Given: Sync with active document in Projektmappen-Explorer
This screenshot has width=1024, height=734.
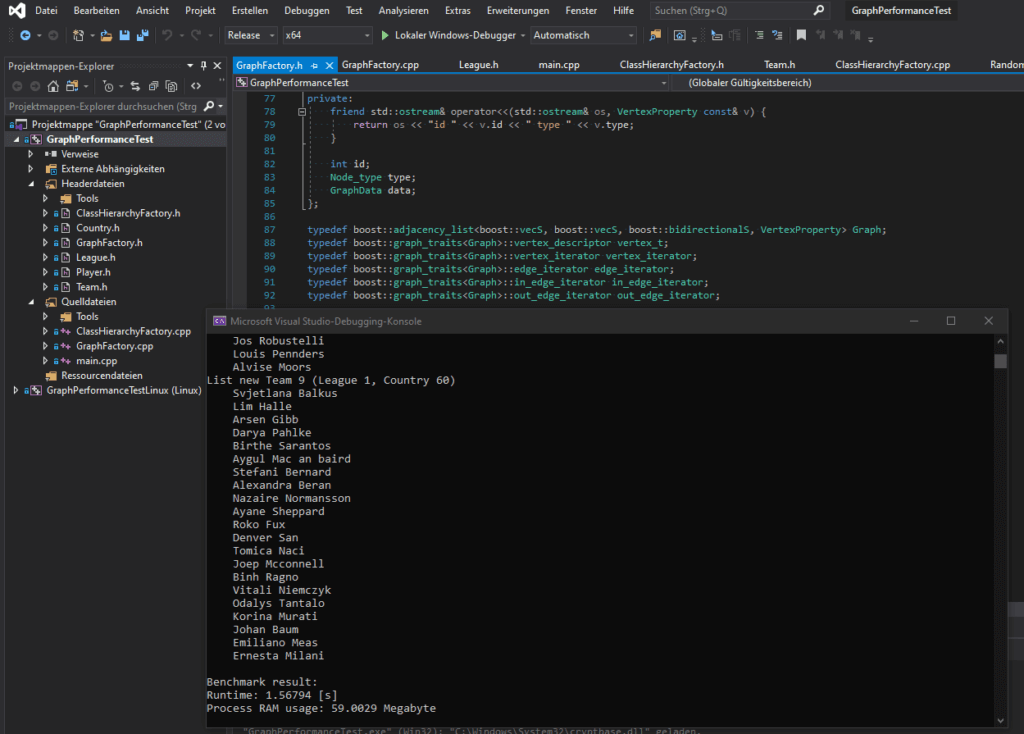Looking at the screenshot, I should click(x=136, y=86).
